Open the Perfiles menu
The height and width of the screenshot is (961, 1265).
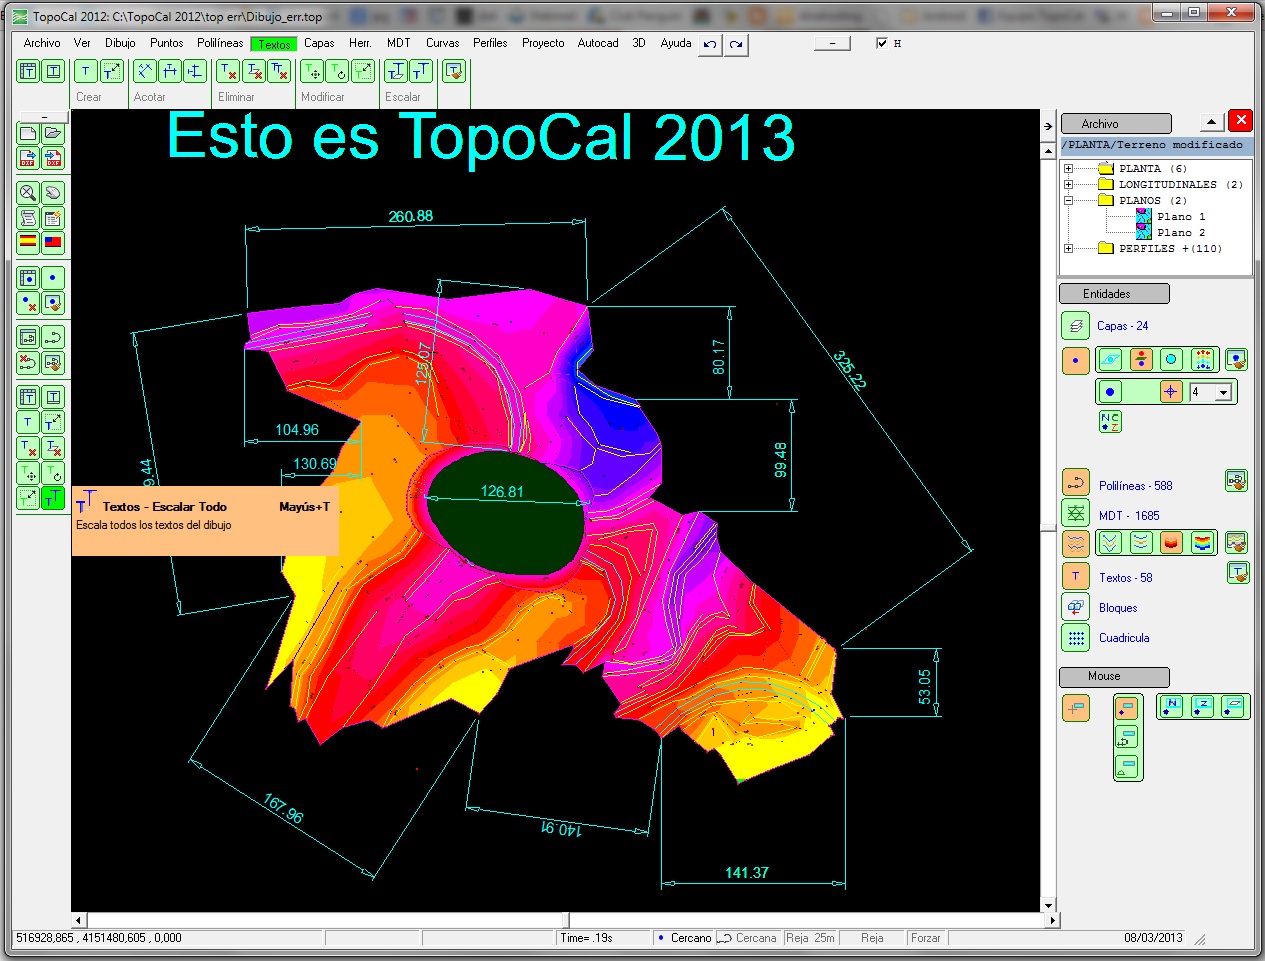click(x=490, y=43)
